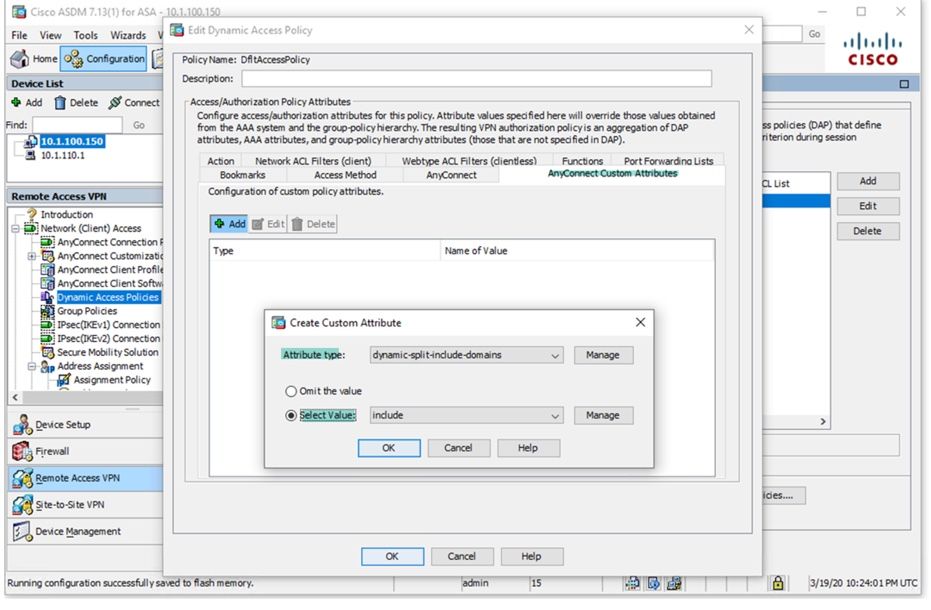Select device 10.1.110.1 in Device List
This screenshot has width=931, height=610.
62,156
